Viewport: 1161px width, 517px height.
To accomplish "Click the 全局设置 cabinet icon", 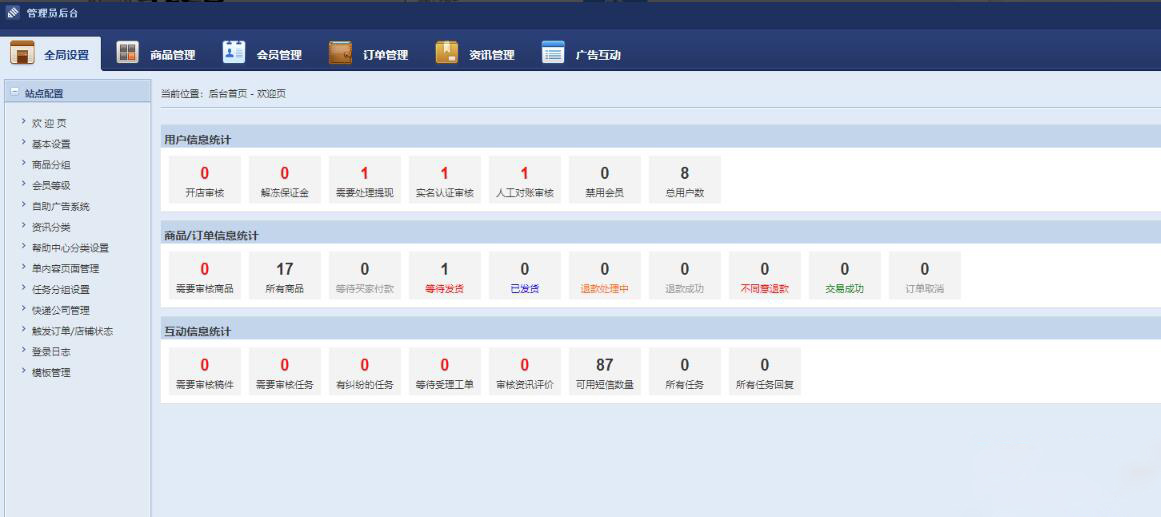I will point(22,54).
